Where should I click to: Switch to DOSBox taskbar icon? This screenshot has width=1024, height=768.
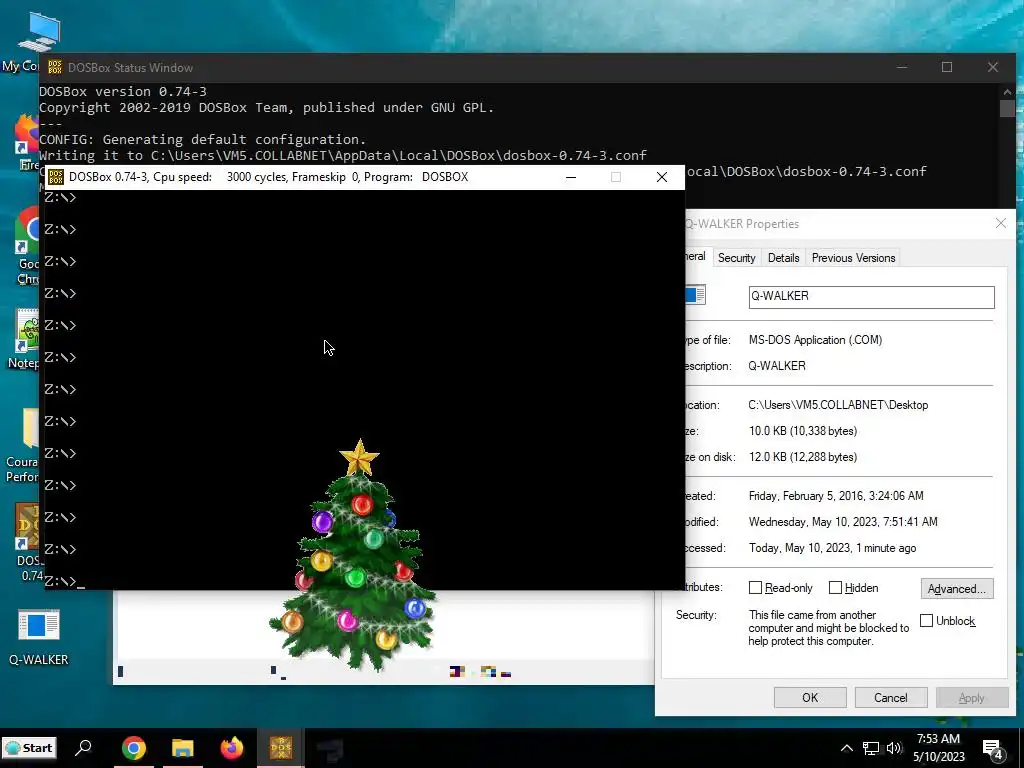pos(281,748)
